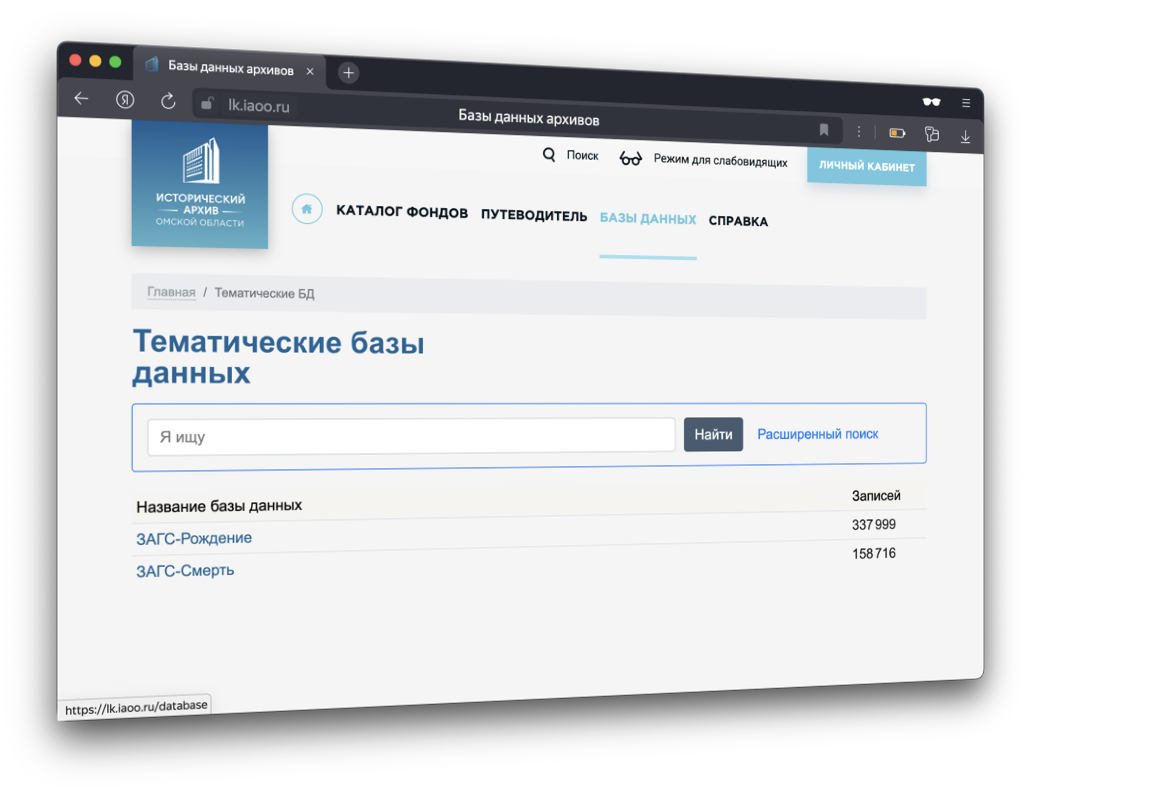Open Личный кабинет button
Image resolution: width=1172 pixels, height=798 pixels.
point(866,166)
